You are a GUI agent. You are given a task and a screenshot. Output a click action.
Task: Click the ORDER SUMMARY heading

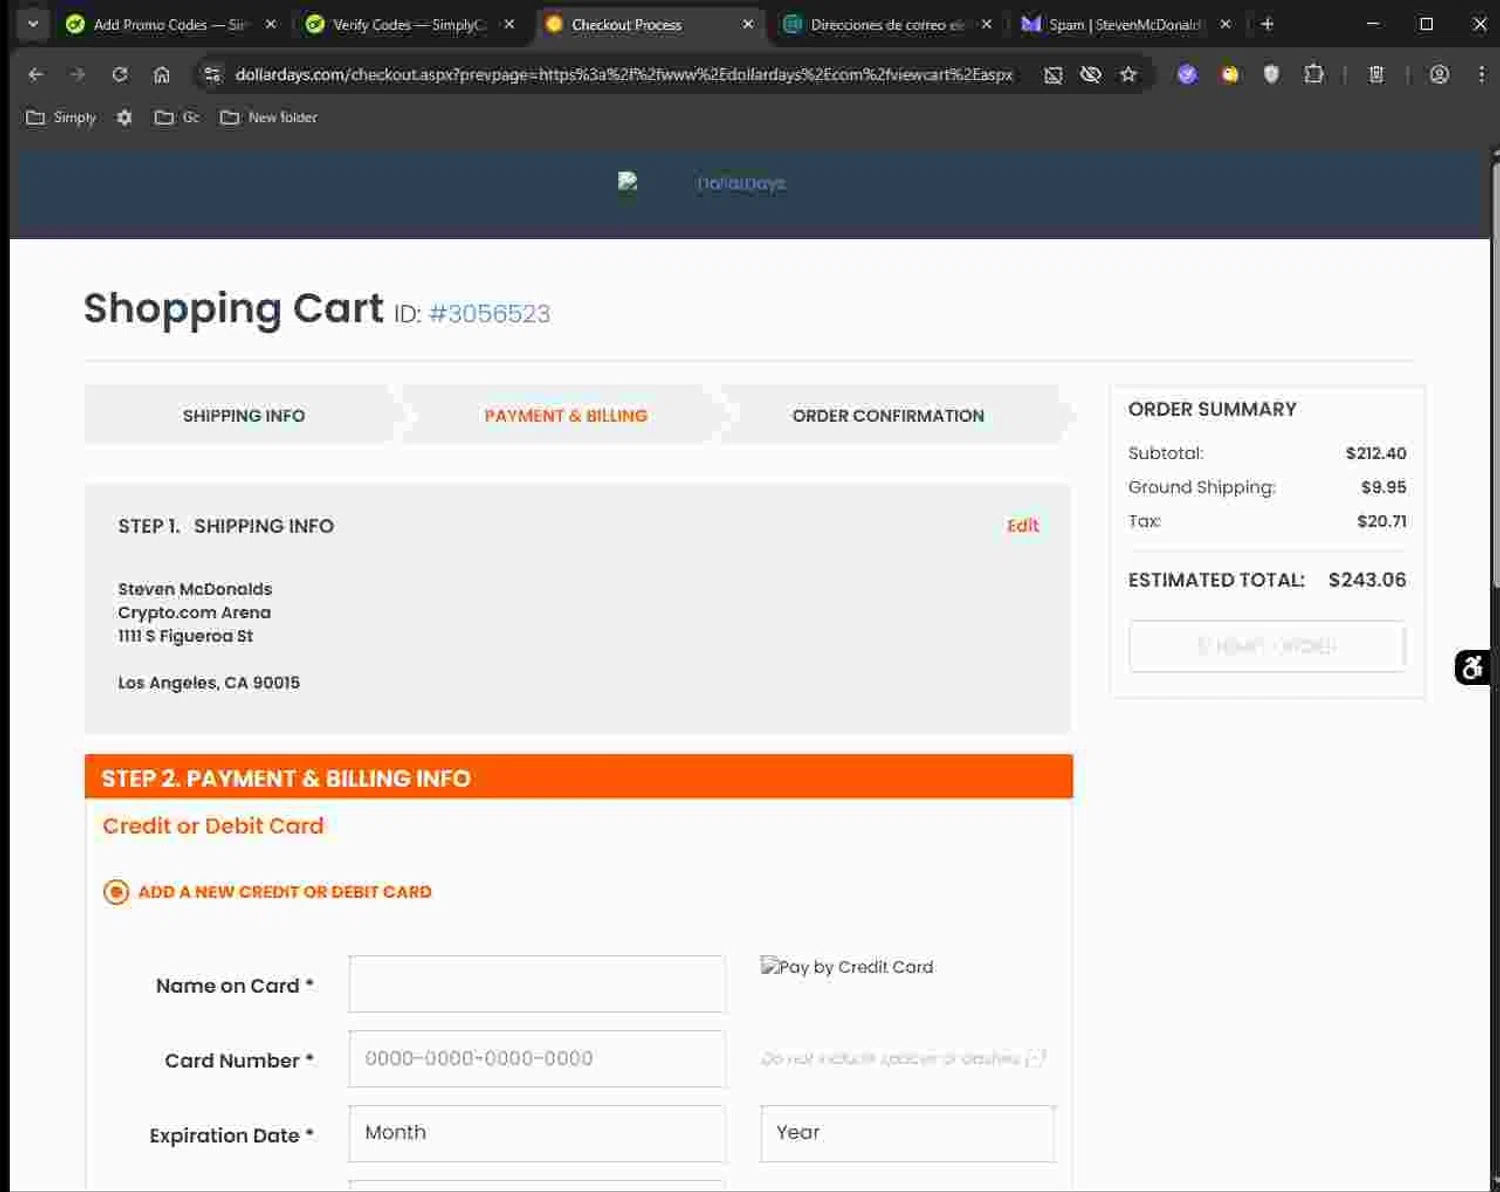[1212, 409]
